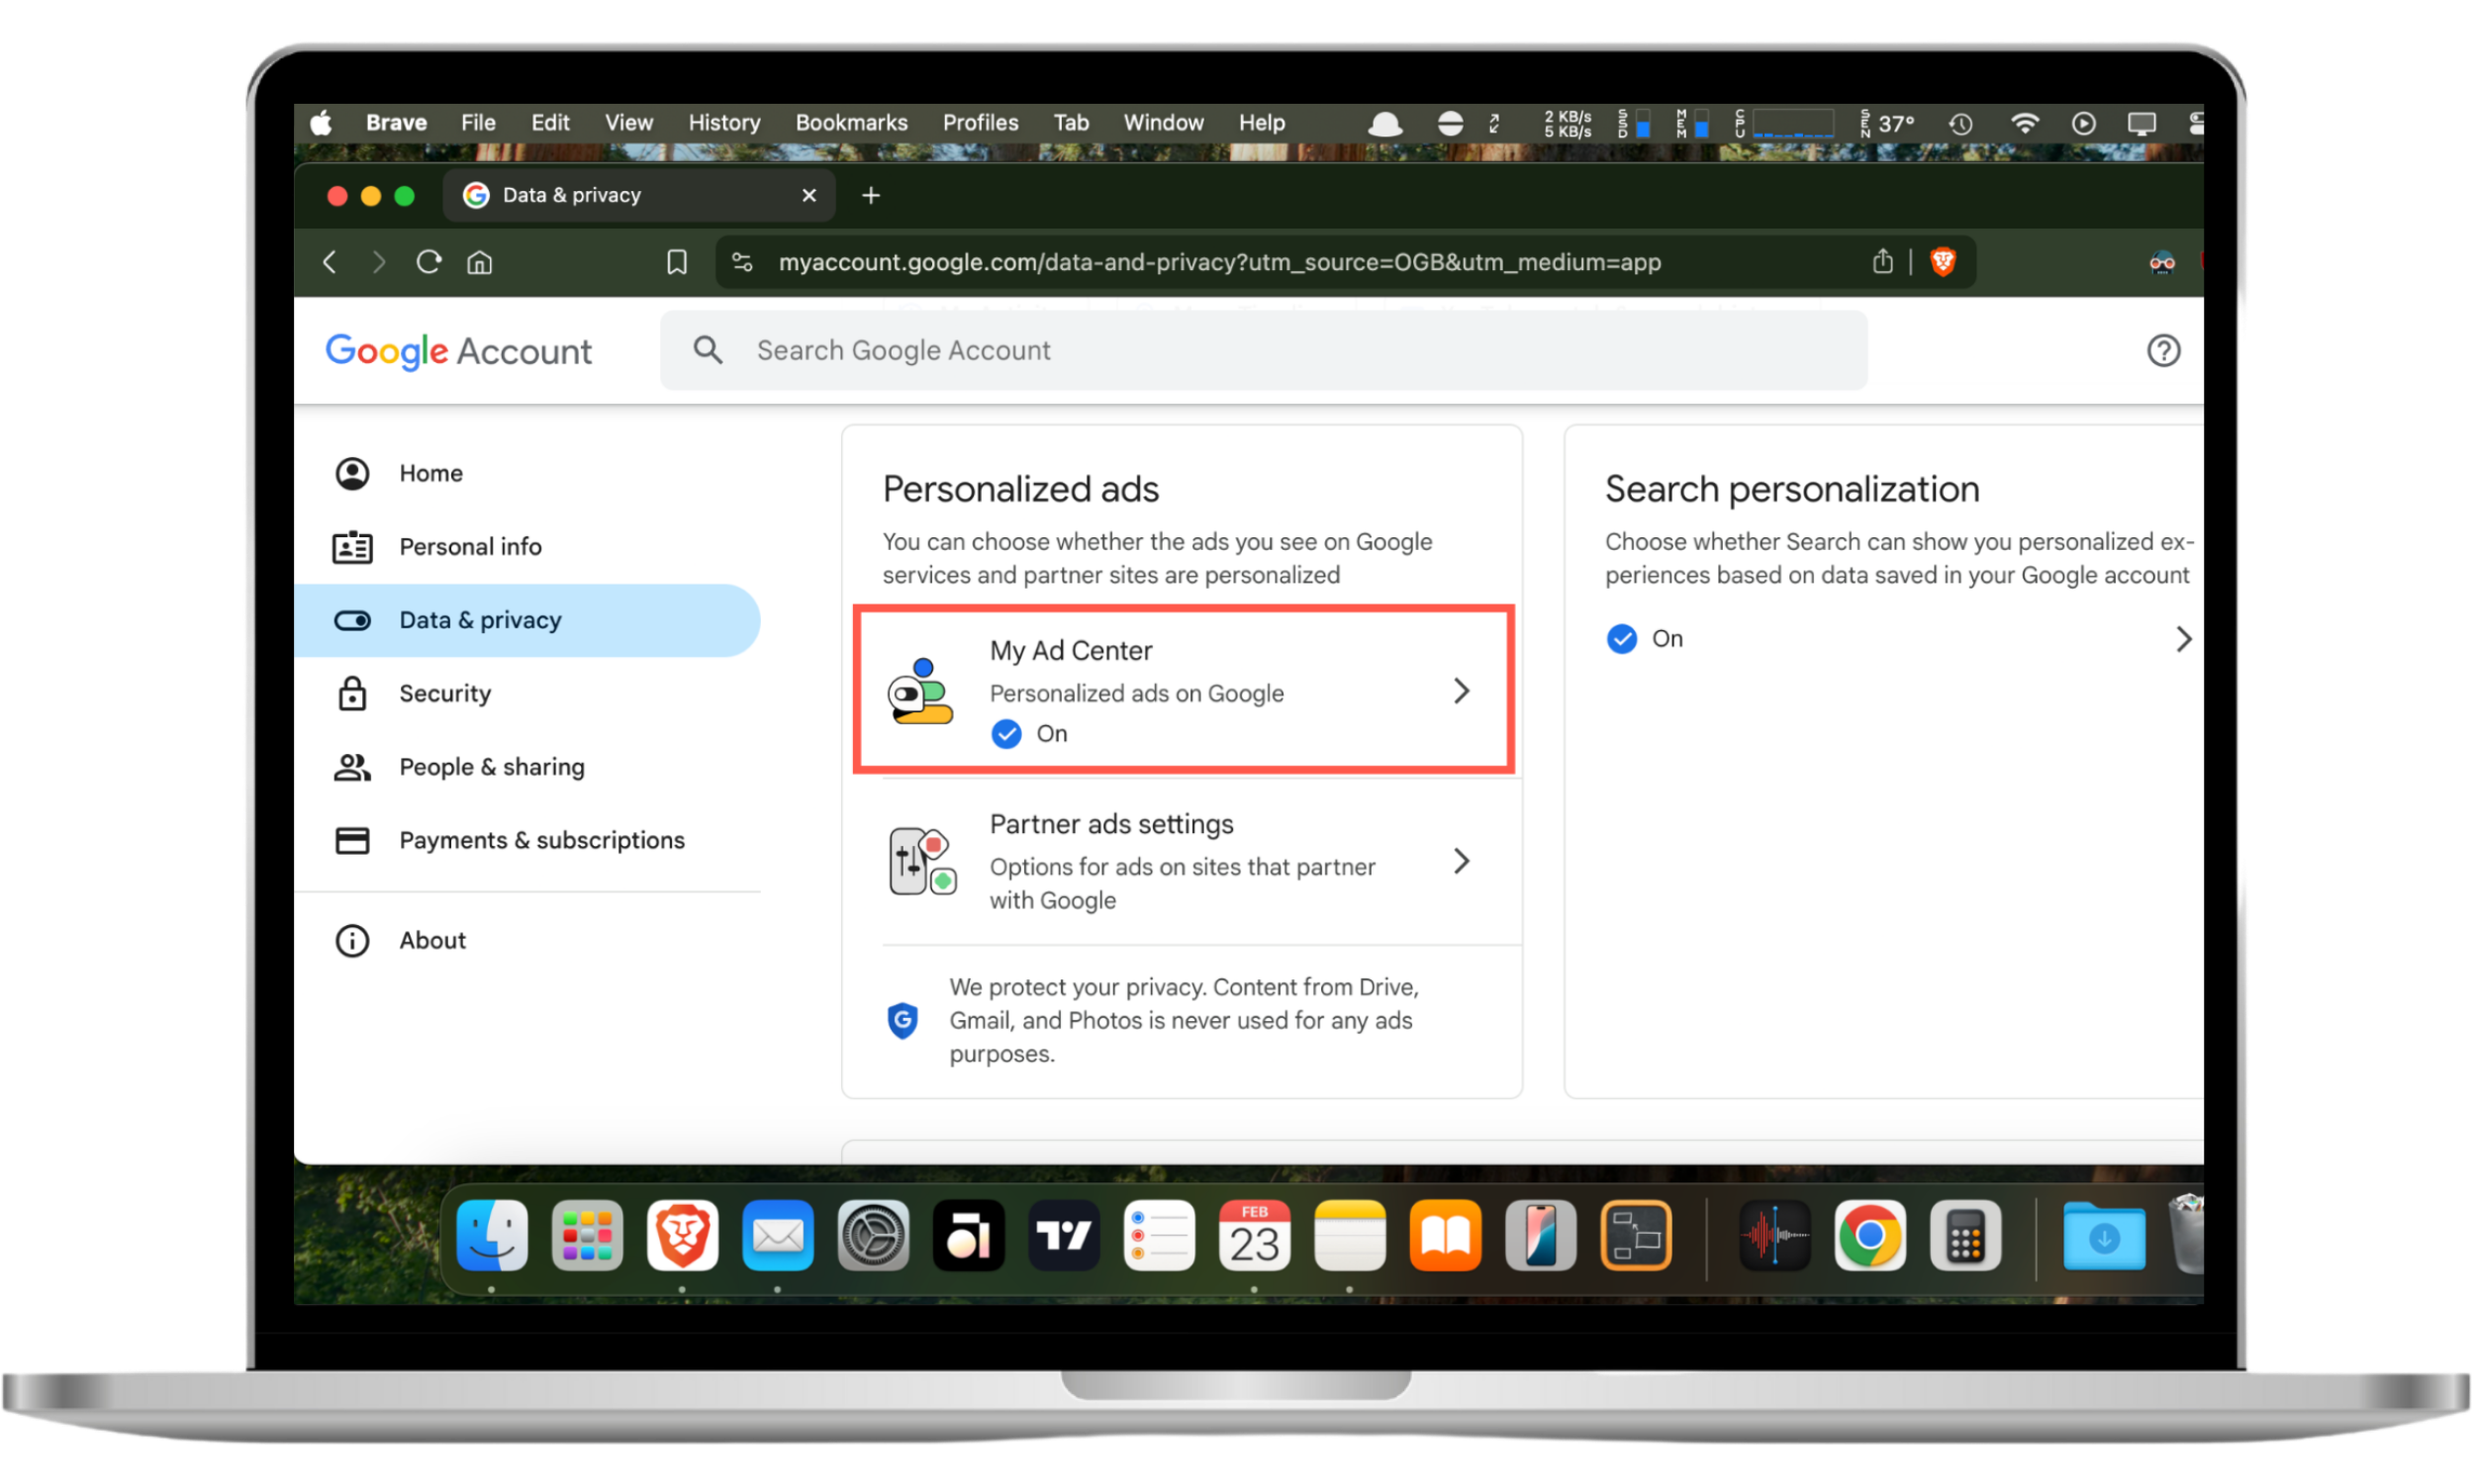Open the People & sharing section
This screenshot has height=1484, width=2474.
point(491,766)
